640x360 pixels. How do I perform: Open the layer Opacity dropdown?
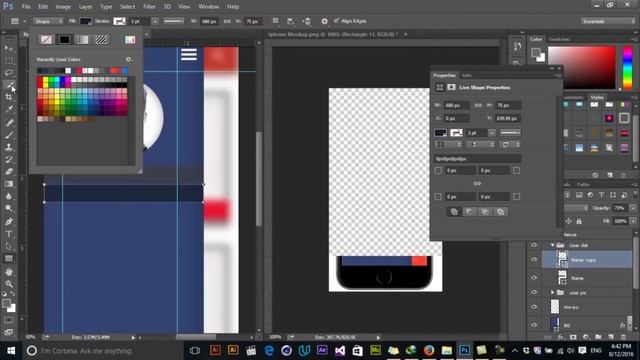633,208
